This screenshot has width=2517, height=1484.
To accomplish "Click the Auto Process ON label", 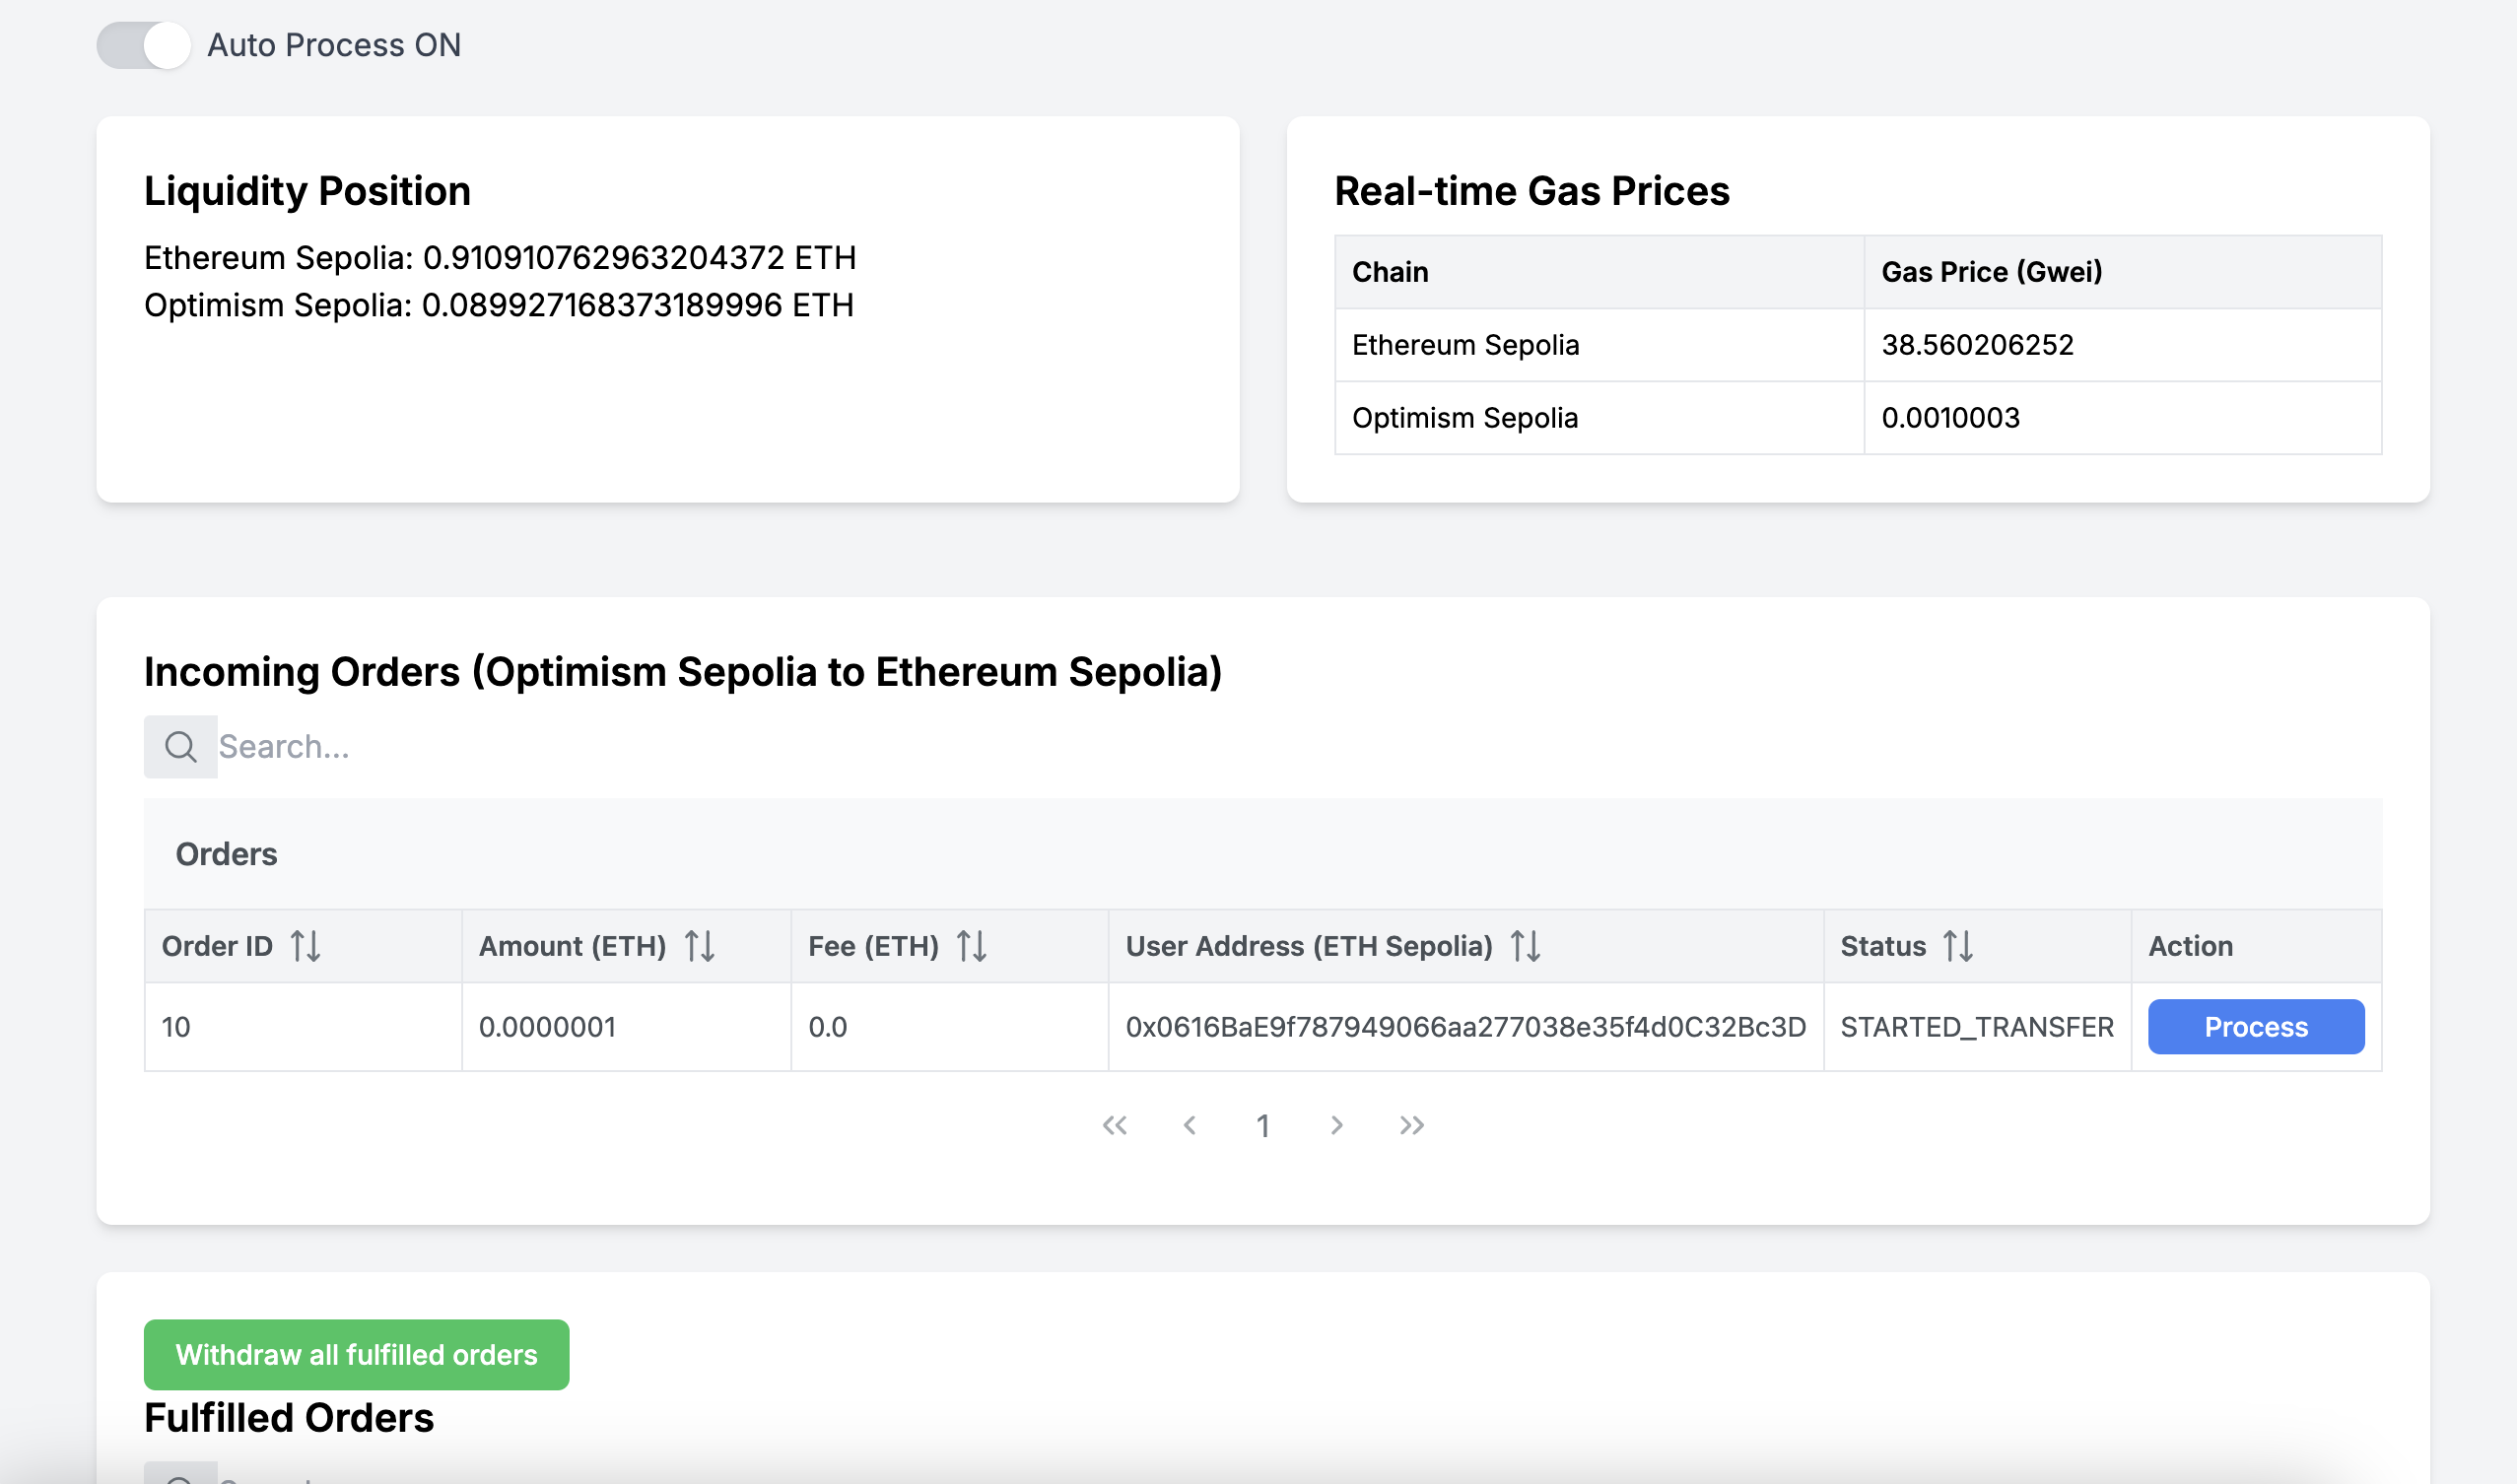I will 334,45.
